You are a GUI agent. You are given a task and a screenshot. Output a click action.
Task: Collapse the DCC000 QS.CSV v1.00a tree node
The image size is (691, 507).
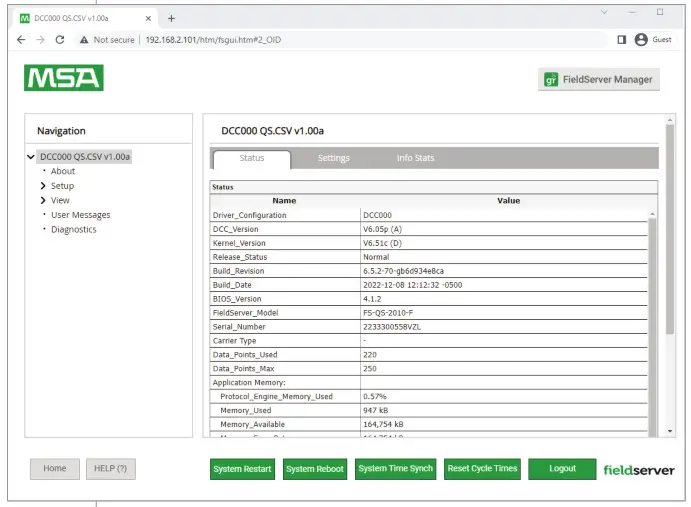click(x=31, y=157)
